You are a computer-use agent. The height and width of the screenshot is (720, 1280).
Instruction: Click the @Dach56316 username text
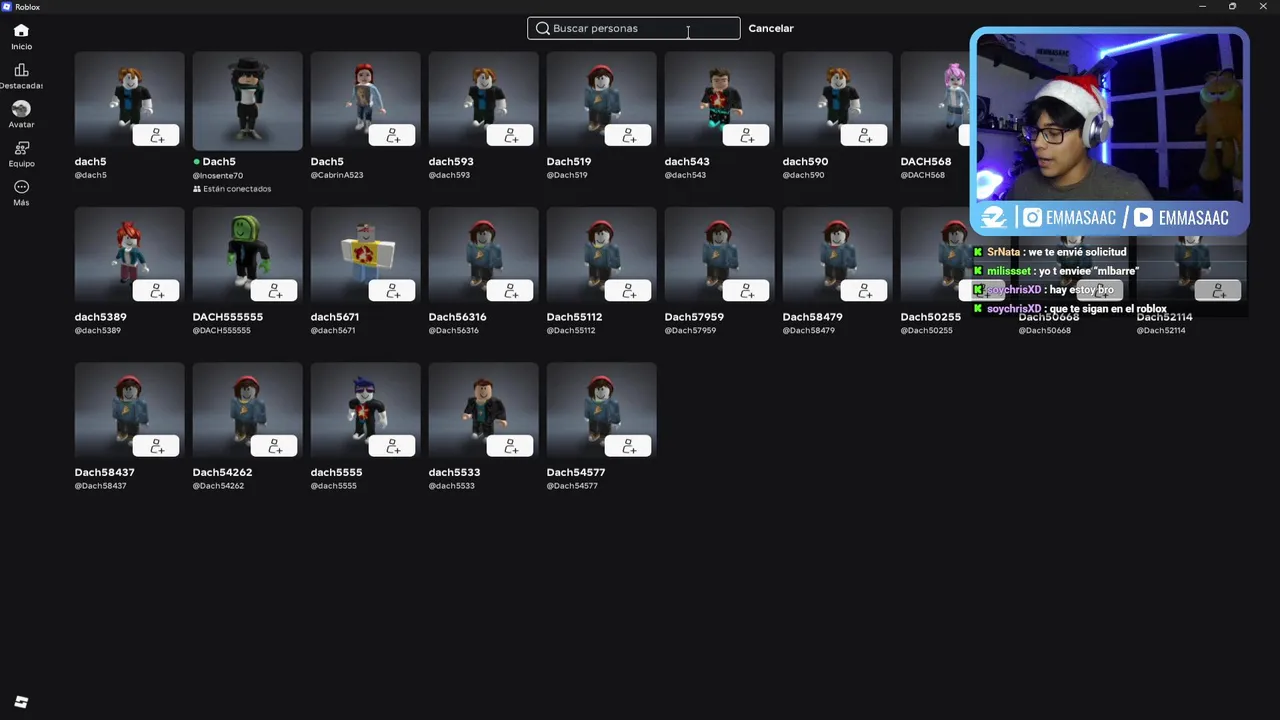tap(454, 331)
